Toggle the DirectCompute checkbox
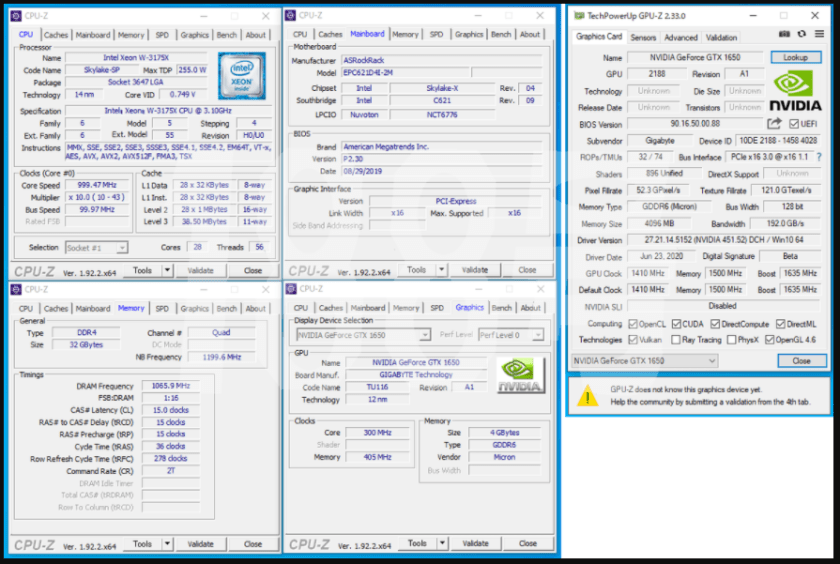This screenshot has height=564, width=840. pyautogui.click(x=715, y=324)
